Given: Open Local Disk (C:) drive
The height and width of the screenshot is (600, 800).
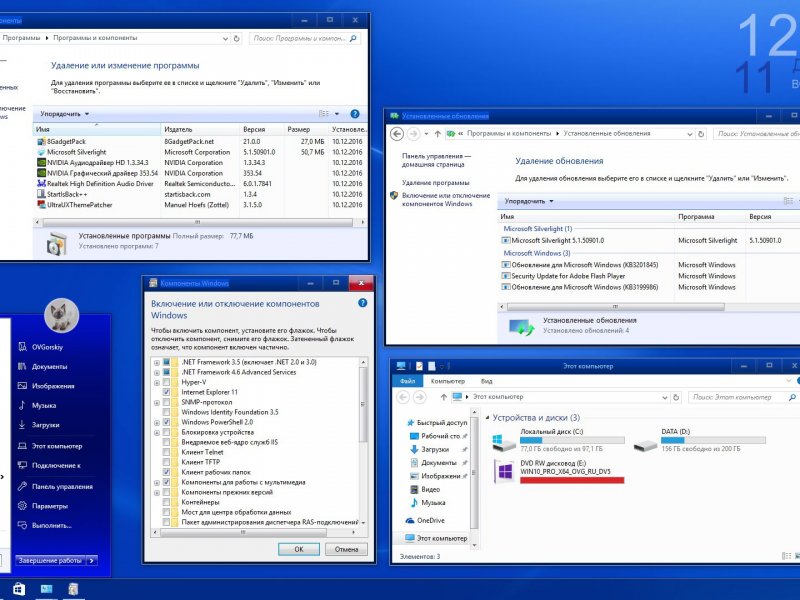Looking at the screenshot, I should coord(558,440).
